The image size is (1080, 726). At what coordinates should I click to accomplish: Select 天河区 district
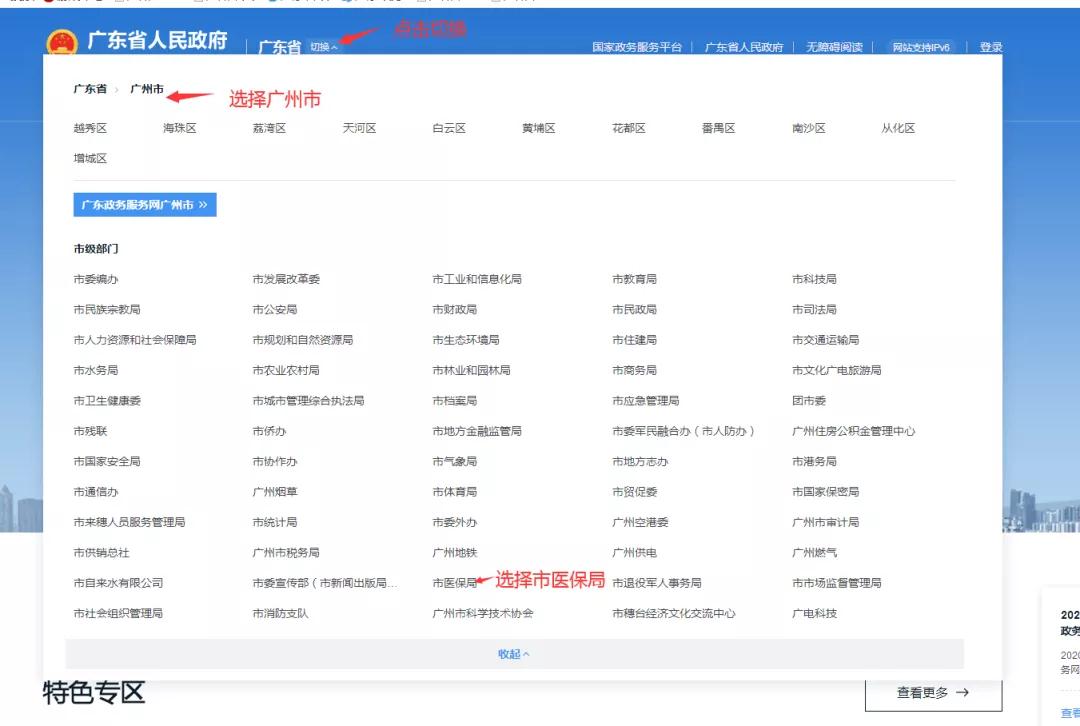point(360,128)
